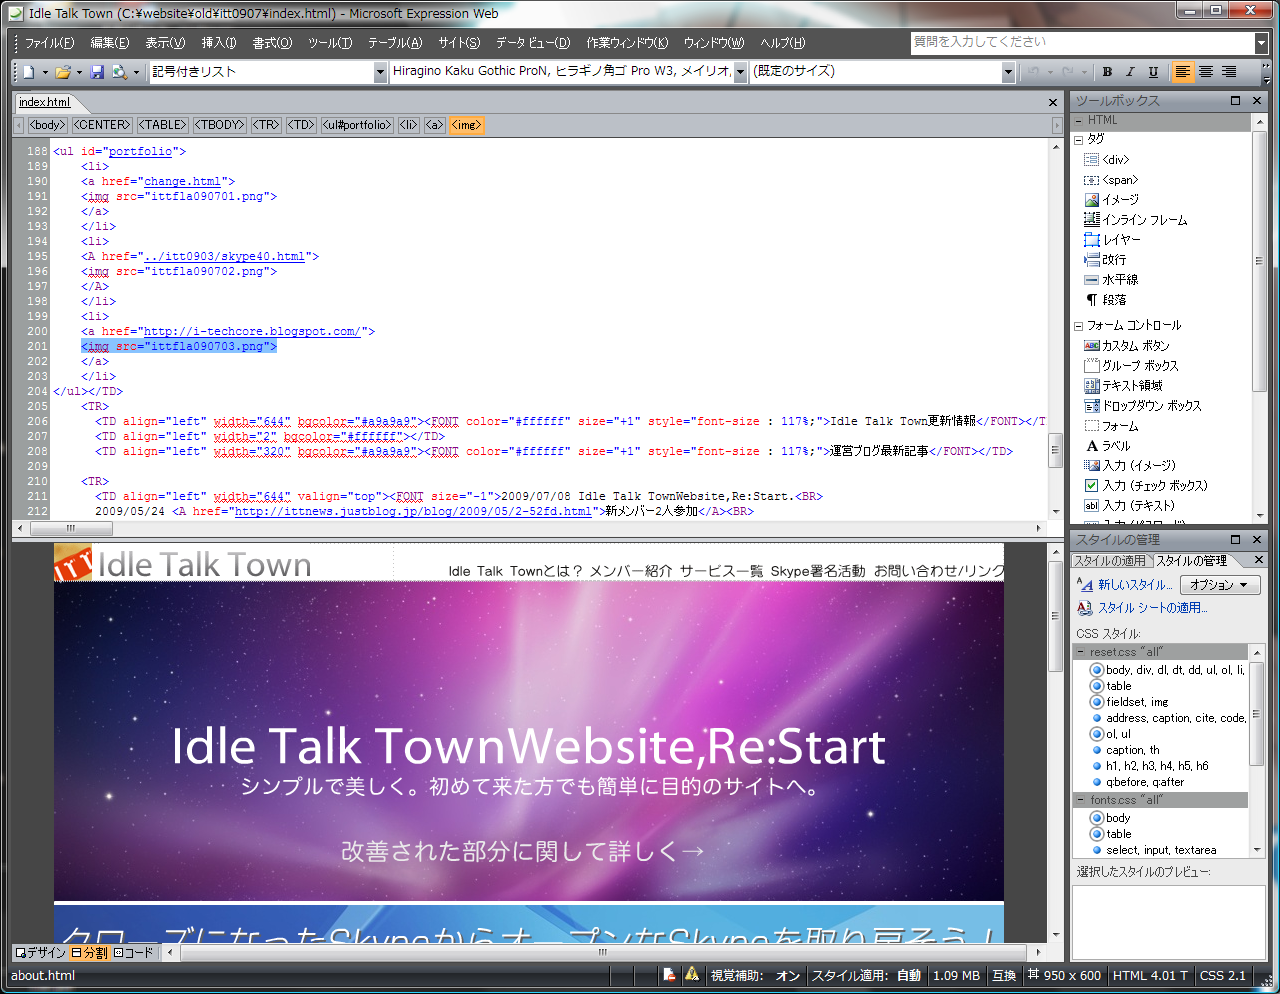Open the テーブル(A) menu
Image resolution: width=1280 pixels, height=994 pixels.
pyautogui.click(x=395, y=43)
